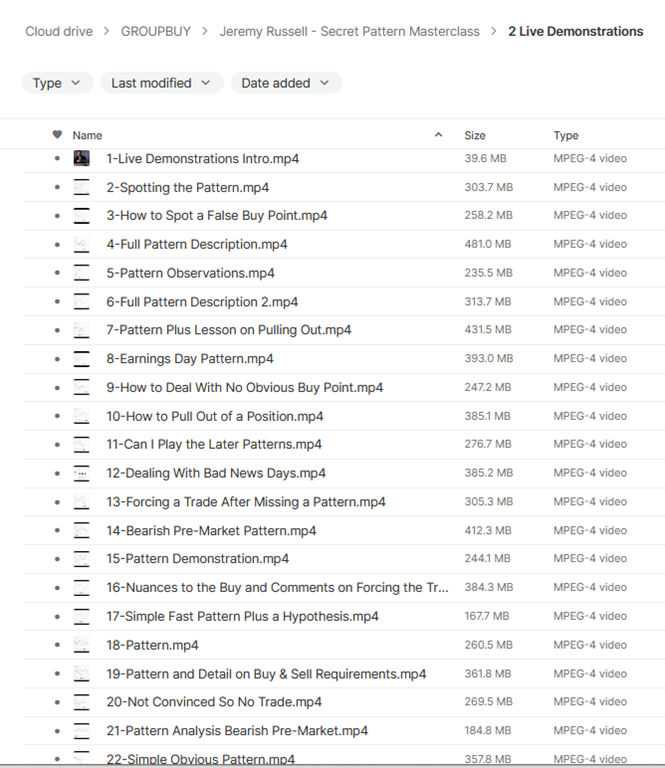This screenshot has width=665, height=768.
Task: Click video icon for 9-How to Deal With No Obvious Buy Point
Action: pos(81,387)
